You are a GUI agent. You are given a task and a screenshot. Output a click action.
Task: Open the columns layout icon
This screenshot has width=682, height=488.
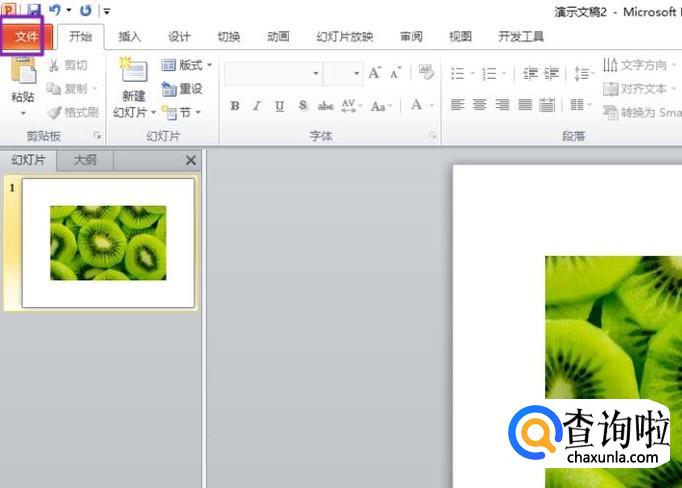point(580,105)
